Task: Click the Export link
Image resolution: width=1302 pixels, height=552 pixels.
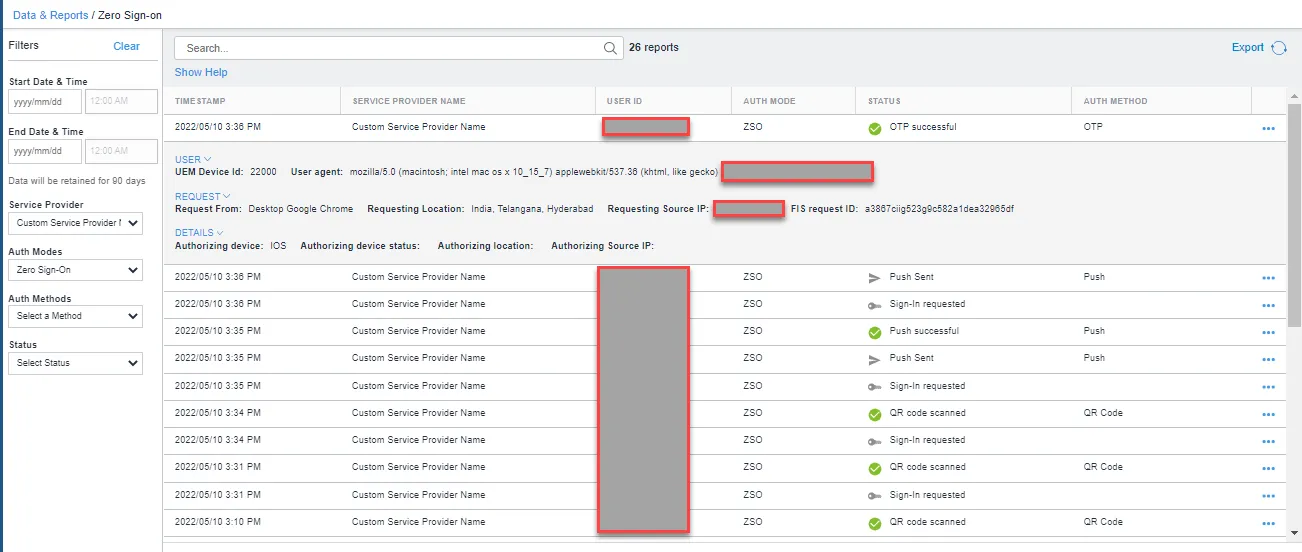Action: coord(1248,47)
